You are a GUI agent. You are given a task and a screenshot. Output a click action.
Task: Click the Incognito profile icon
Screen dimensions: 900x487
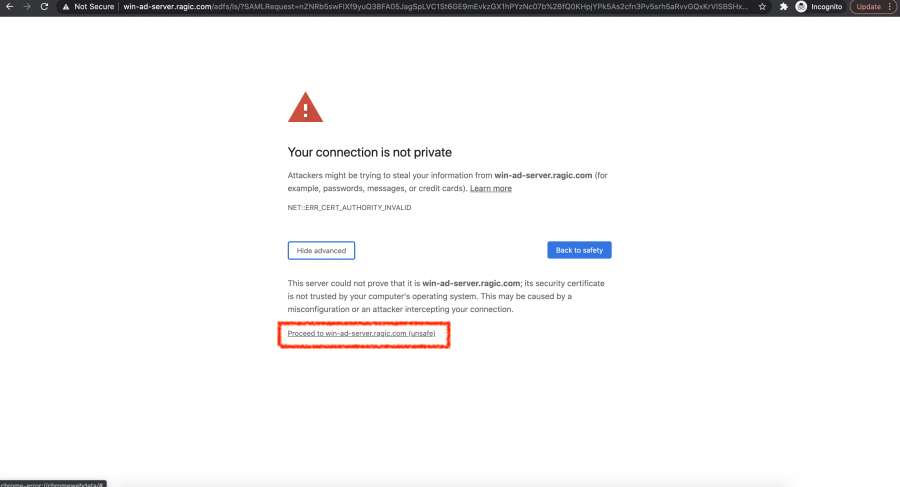coord(803,6)
